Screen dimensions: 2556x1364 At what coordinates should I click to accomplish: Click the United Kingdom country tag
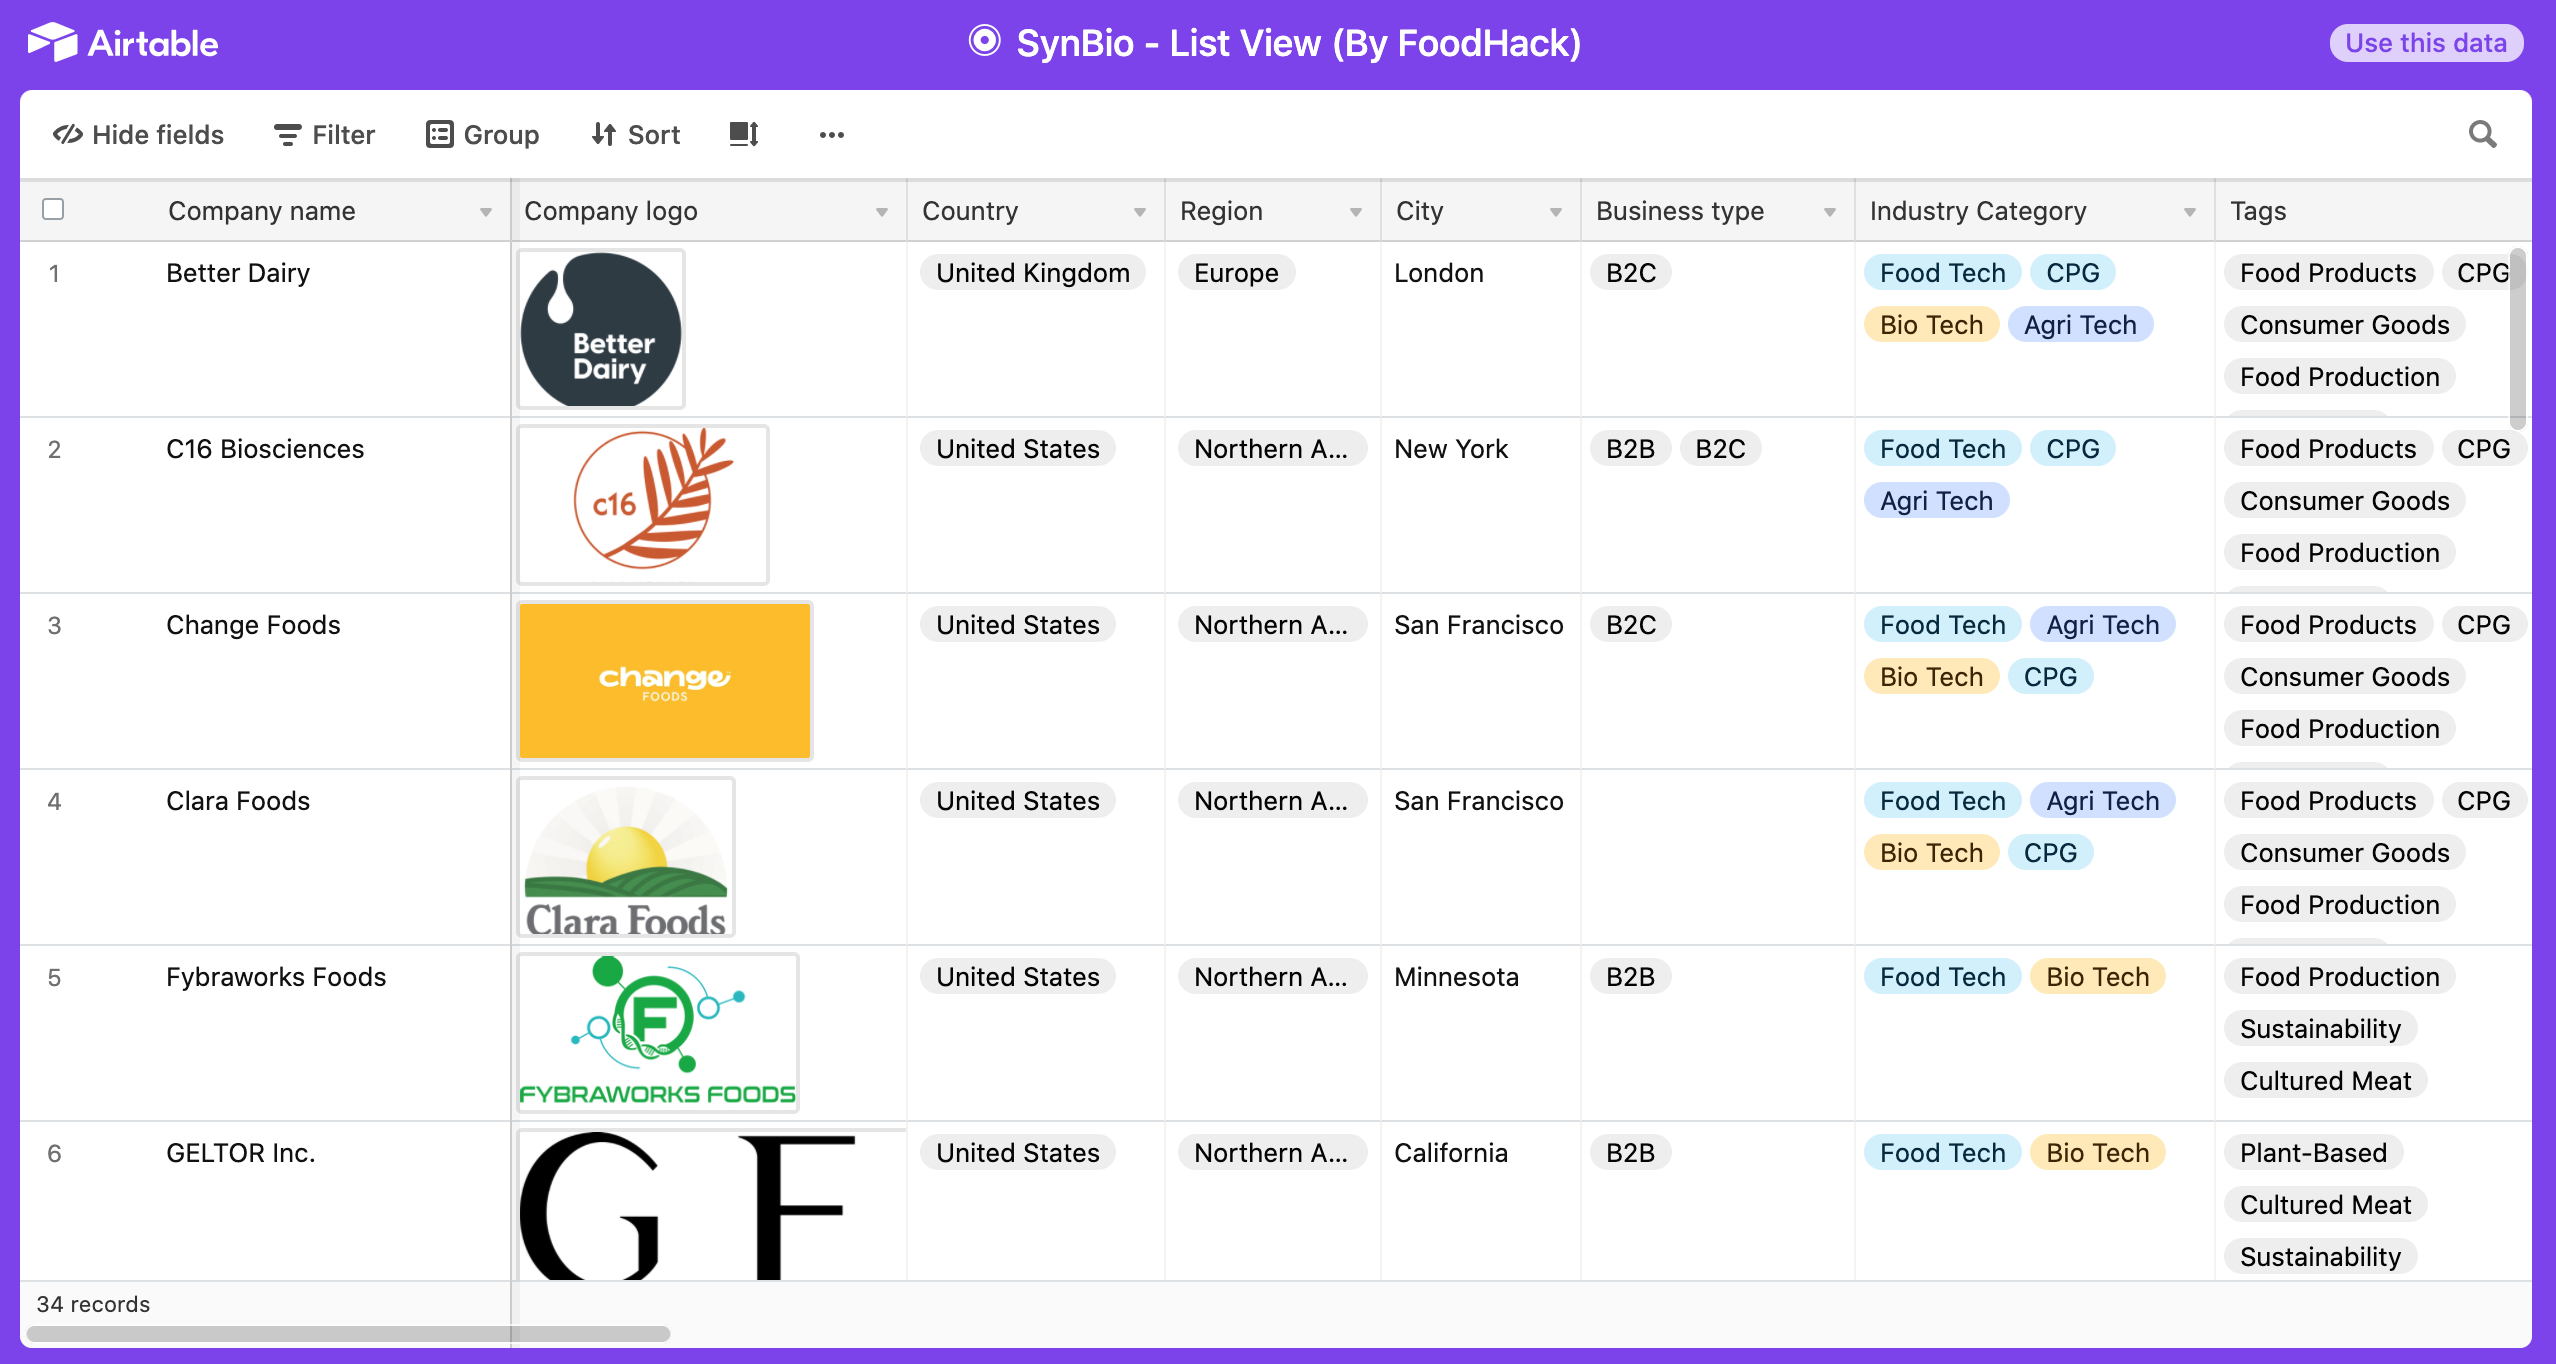1033,273
